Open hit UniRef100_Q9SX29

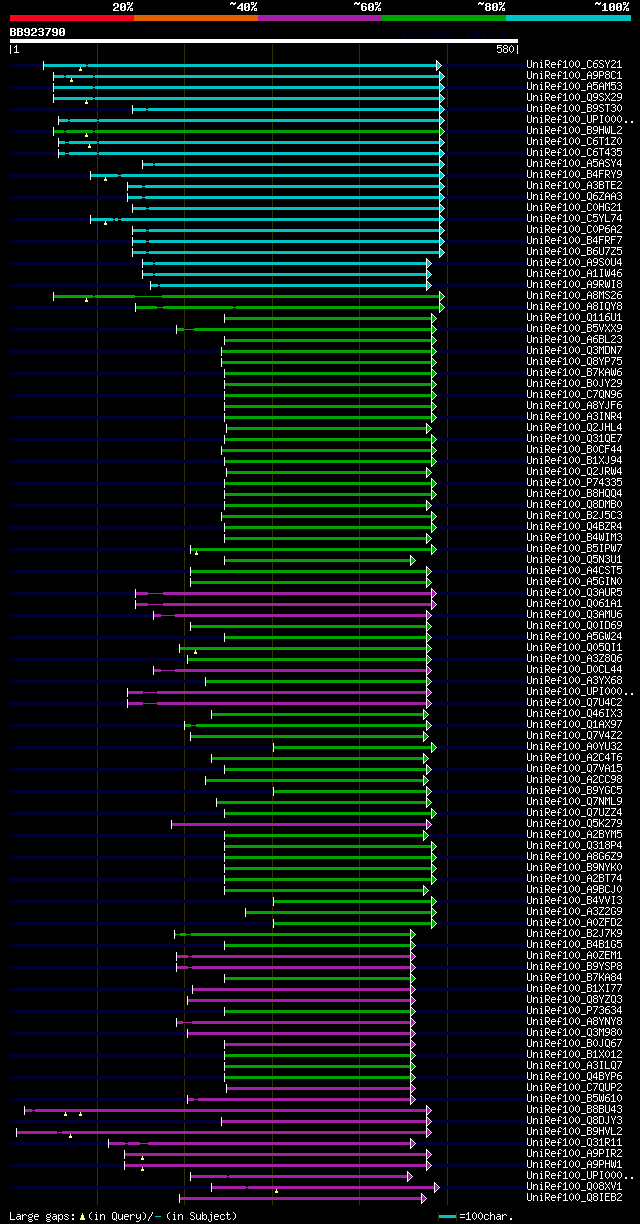[574, 97]
